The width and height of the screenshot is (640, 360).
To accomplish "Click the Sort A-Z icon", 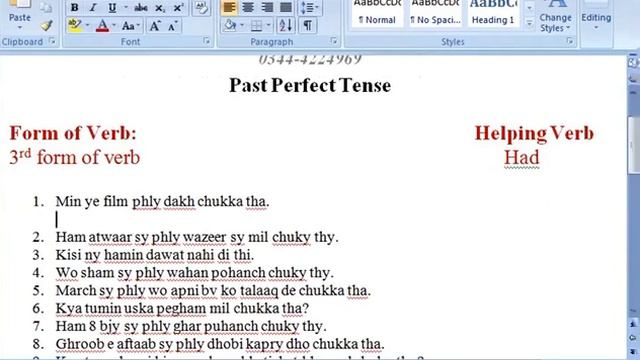I will pyautogui.click(x=285, y=26).
